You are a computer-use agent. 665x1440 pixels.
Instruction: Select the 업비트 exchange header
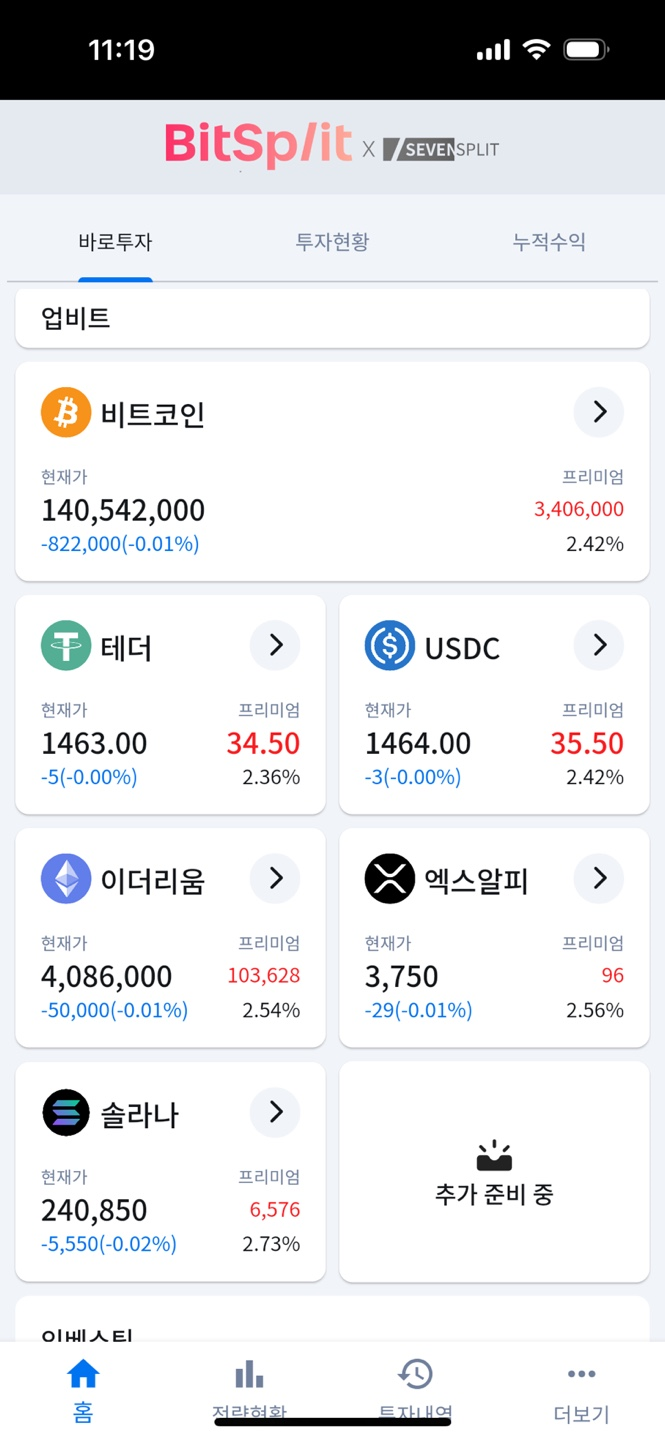point(332,317)
